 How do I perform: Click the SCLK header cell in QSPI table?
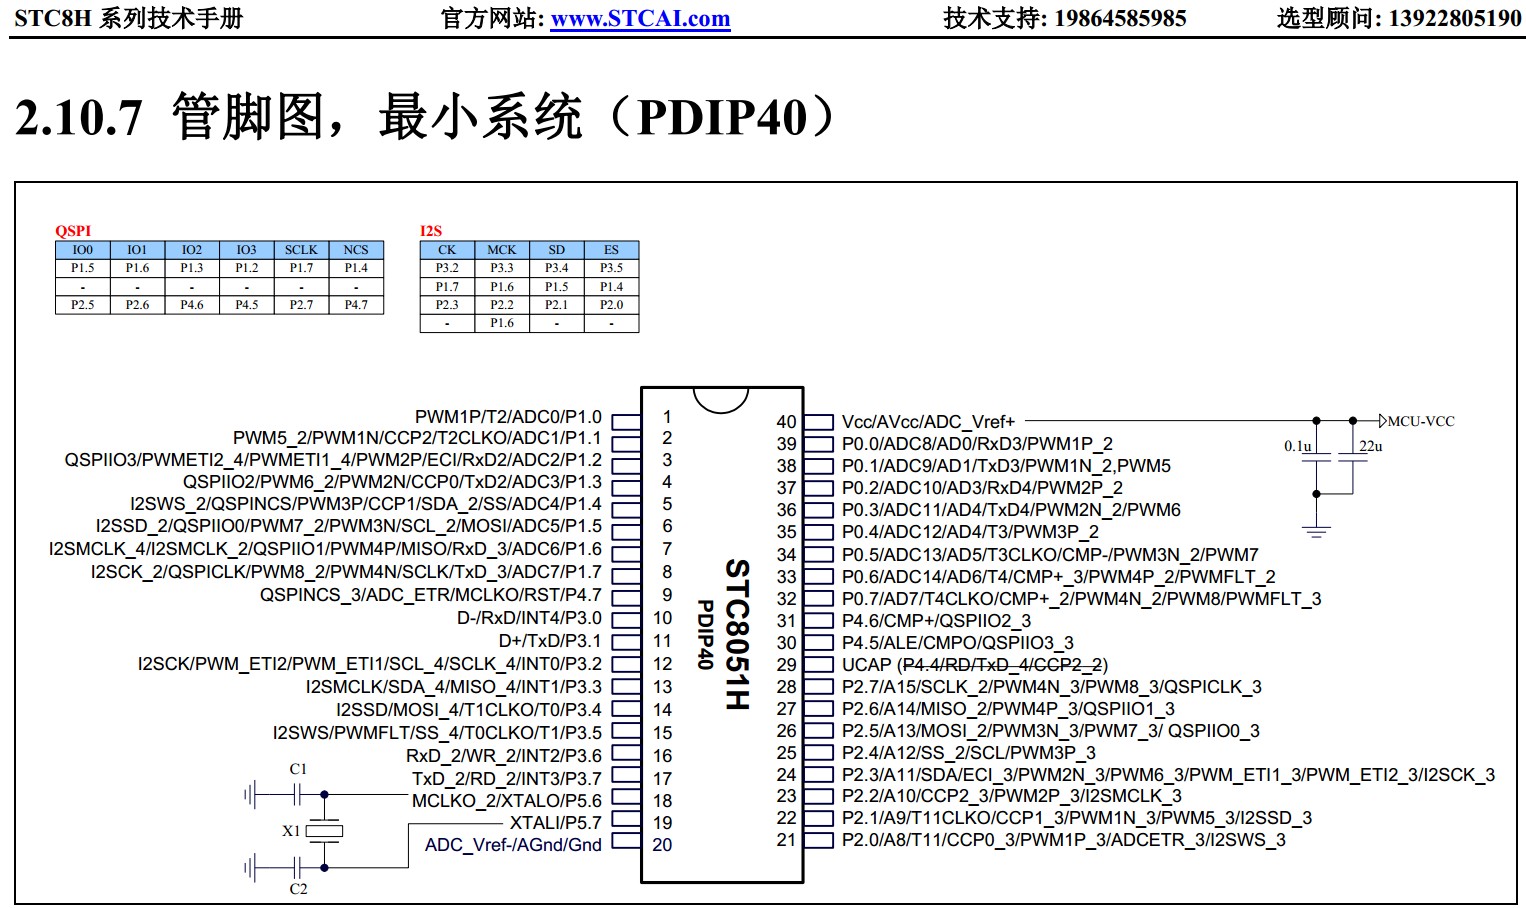301,250
